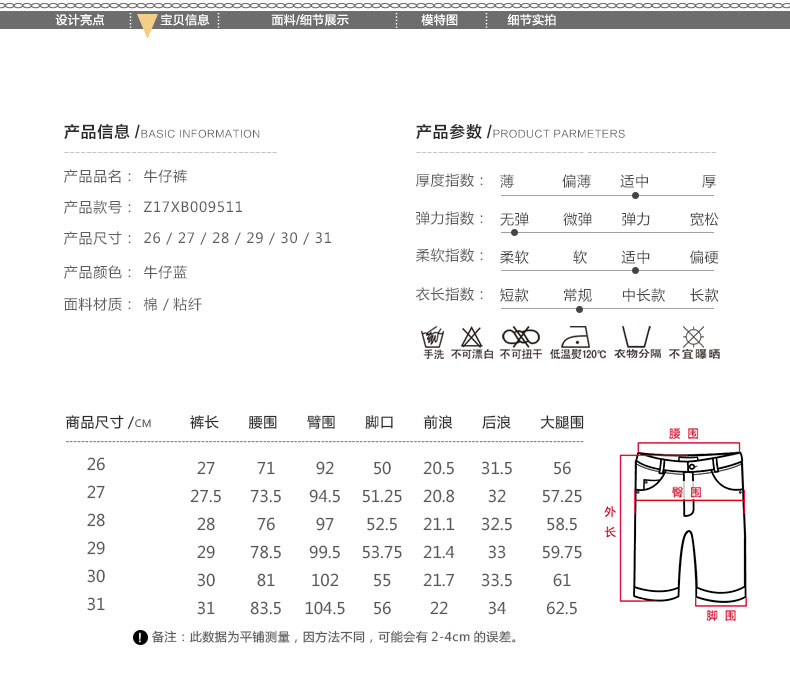The height and width of the screenshot is (691, 790).
Task: Switch to the 面料/细节展示 tab
Action: [310, 20]
